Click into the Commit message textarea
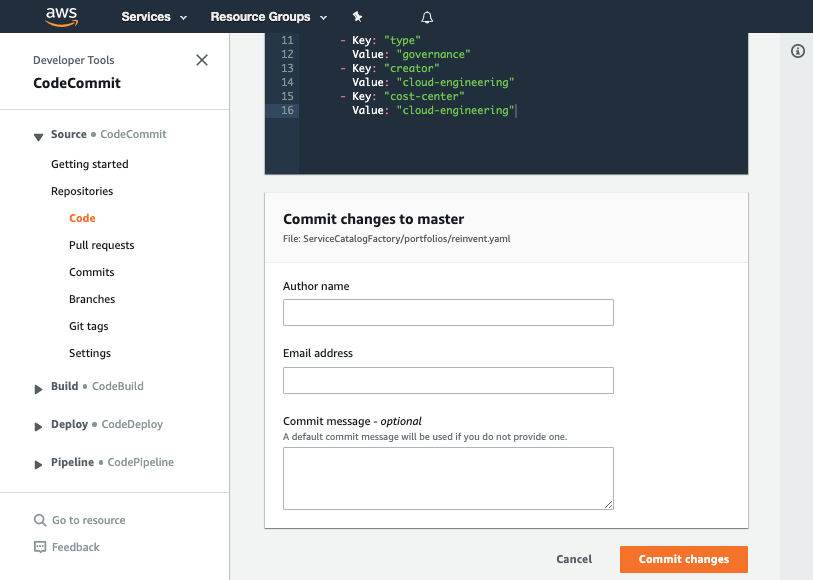 (448, 478)
